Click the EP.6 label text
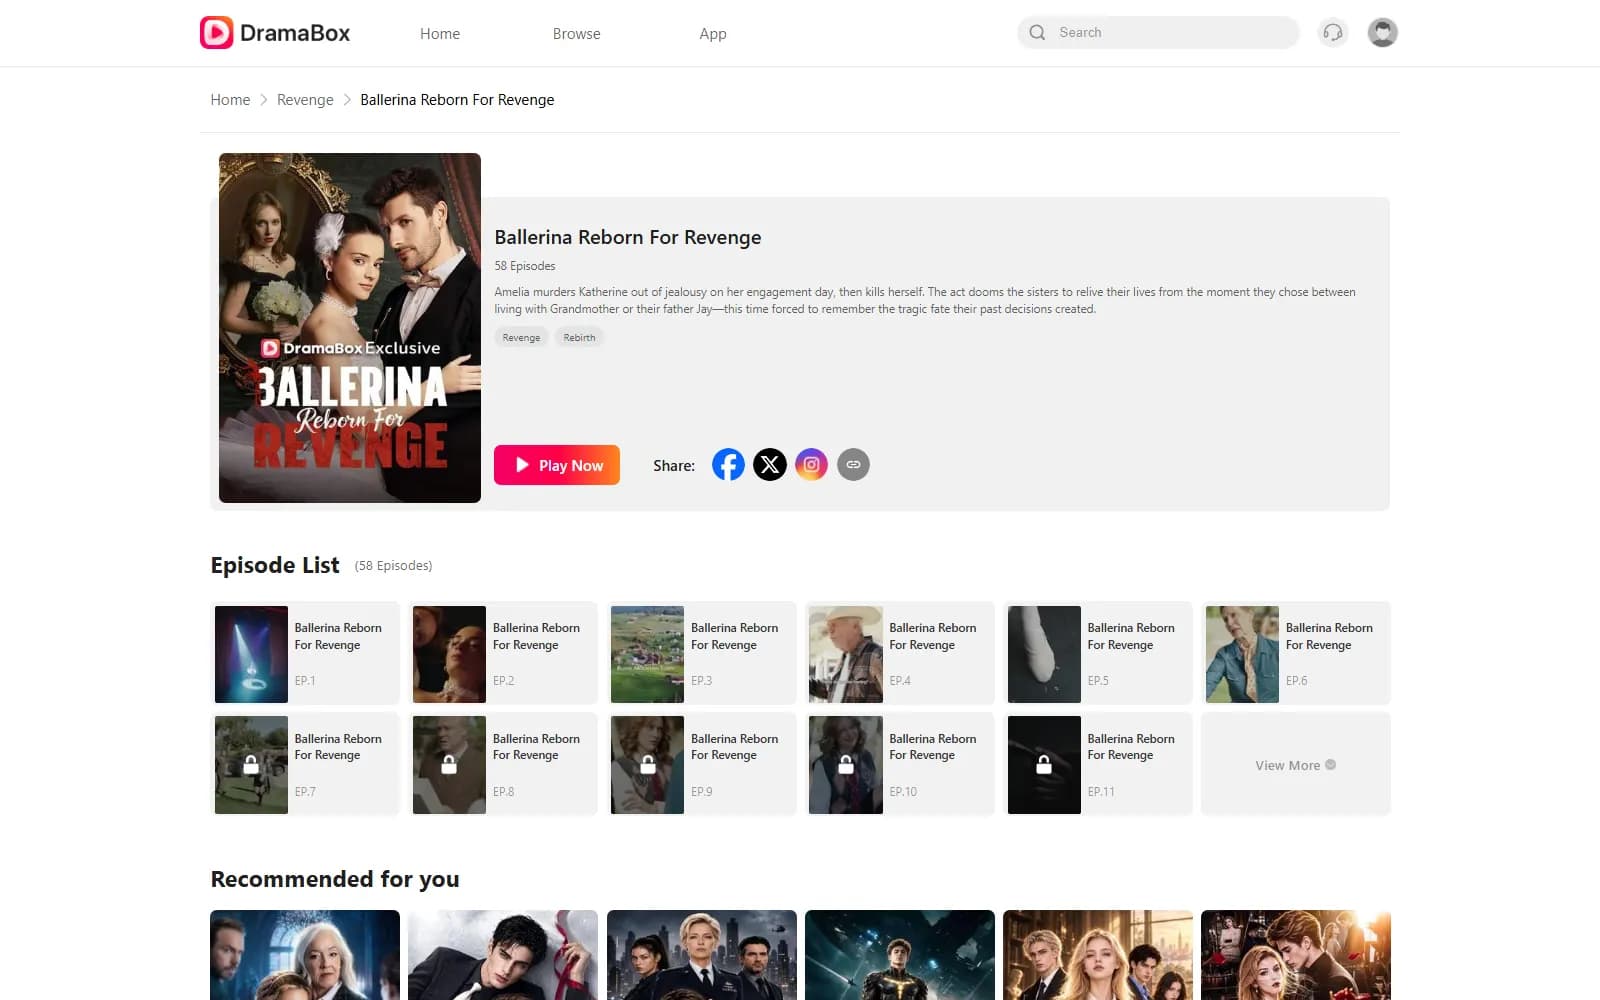 [1296, 681]
